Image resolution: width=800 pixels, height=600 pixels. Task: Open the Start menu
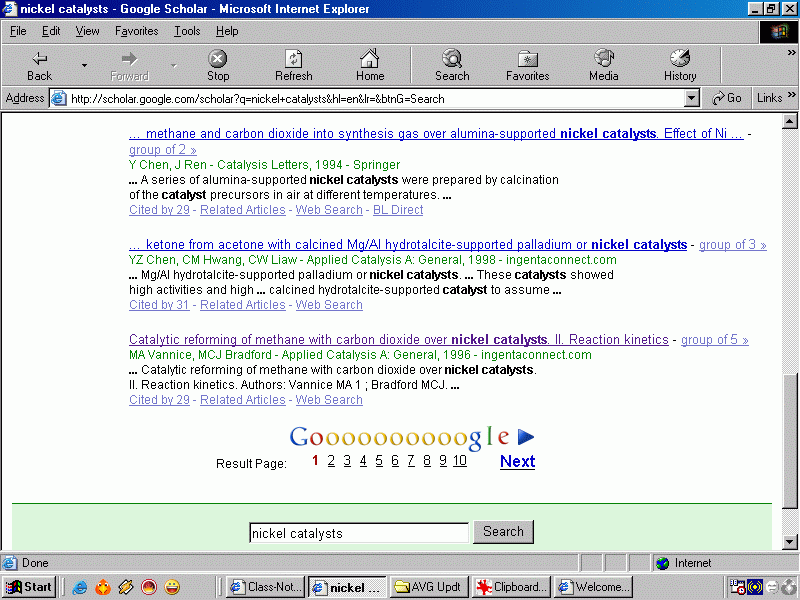[29, 587]
